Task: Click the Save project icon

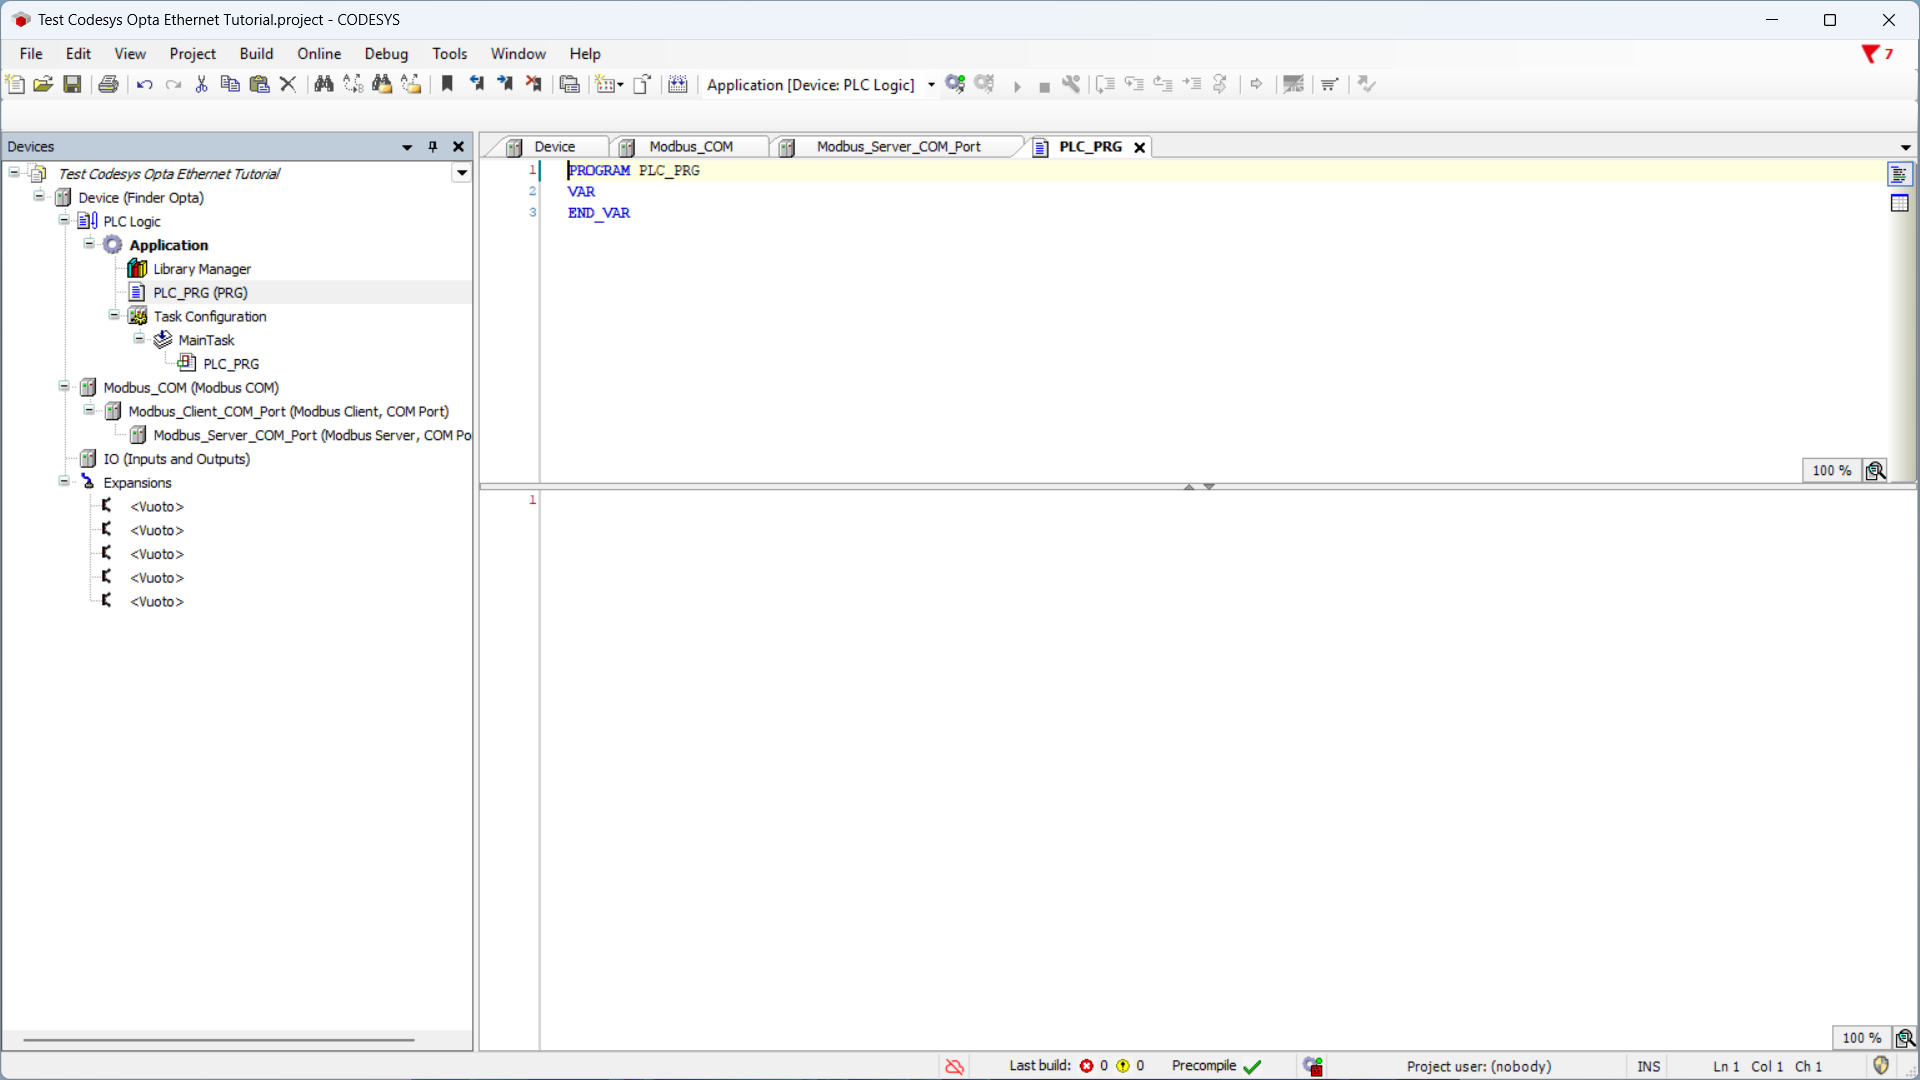Action: (72, 84)
